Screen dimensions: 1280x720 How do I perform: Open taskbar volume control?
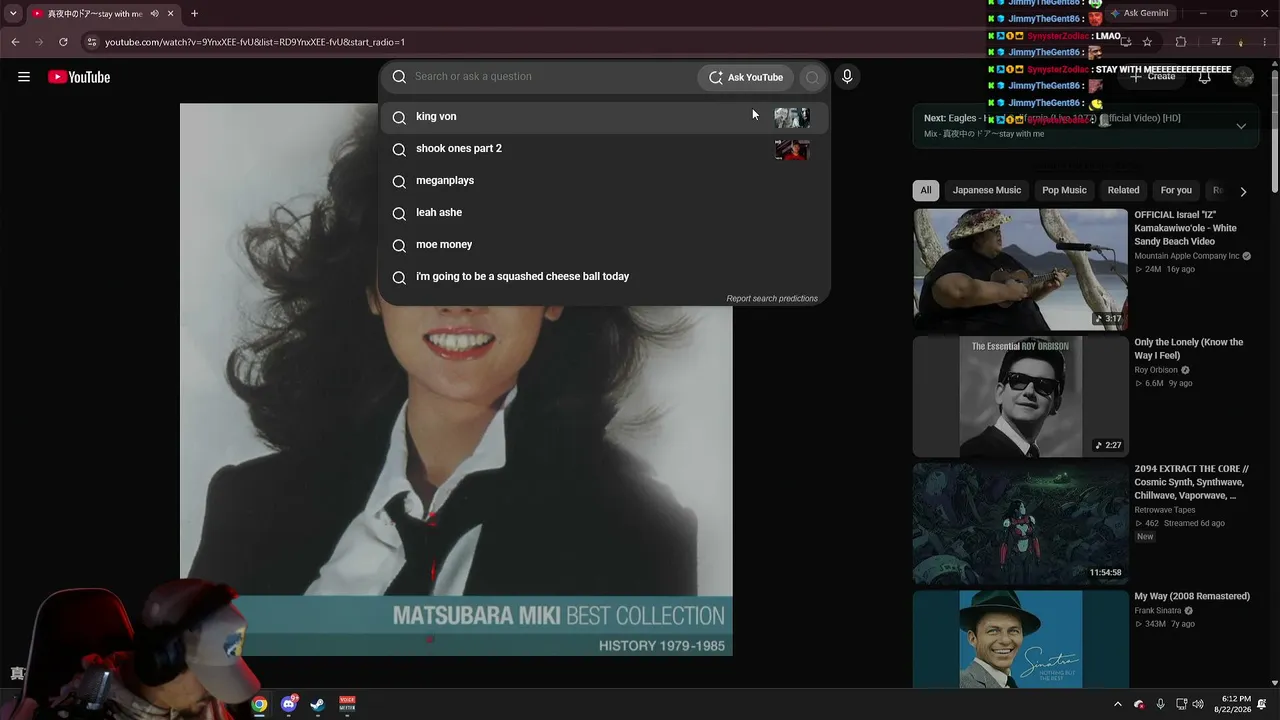(1199, 704)
